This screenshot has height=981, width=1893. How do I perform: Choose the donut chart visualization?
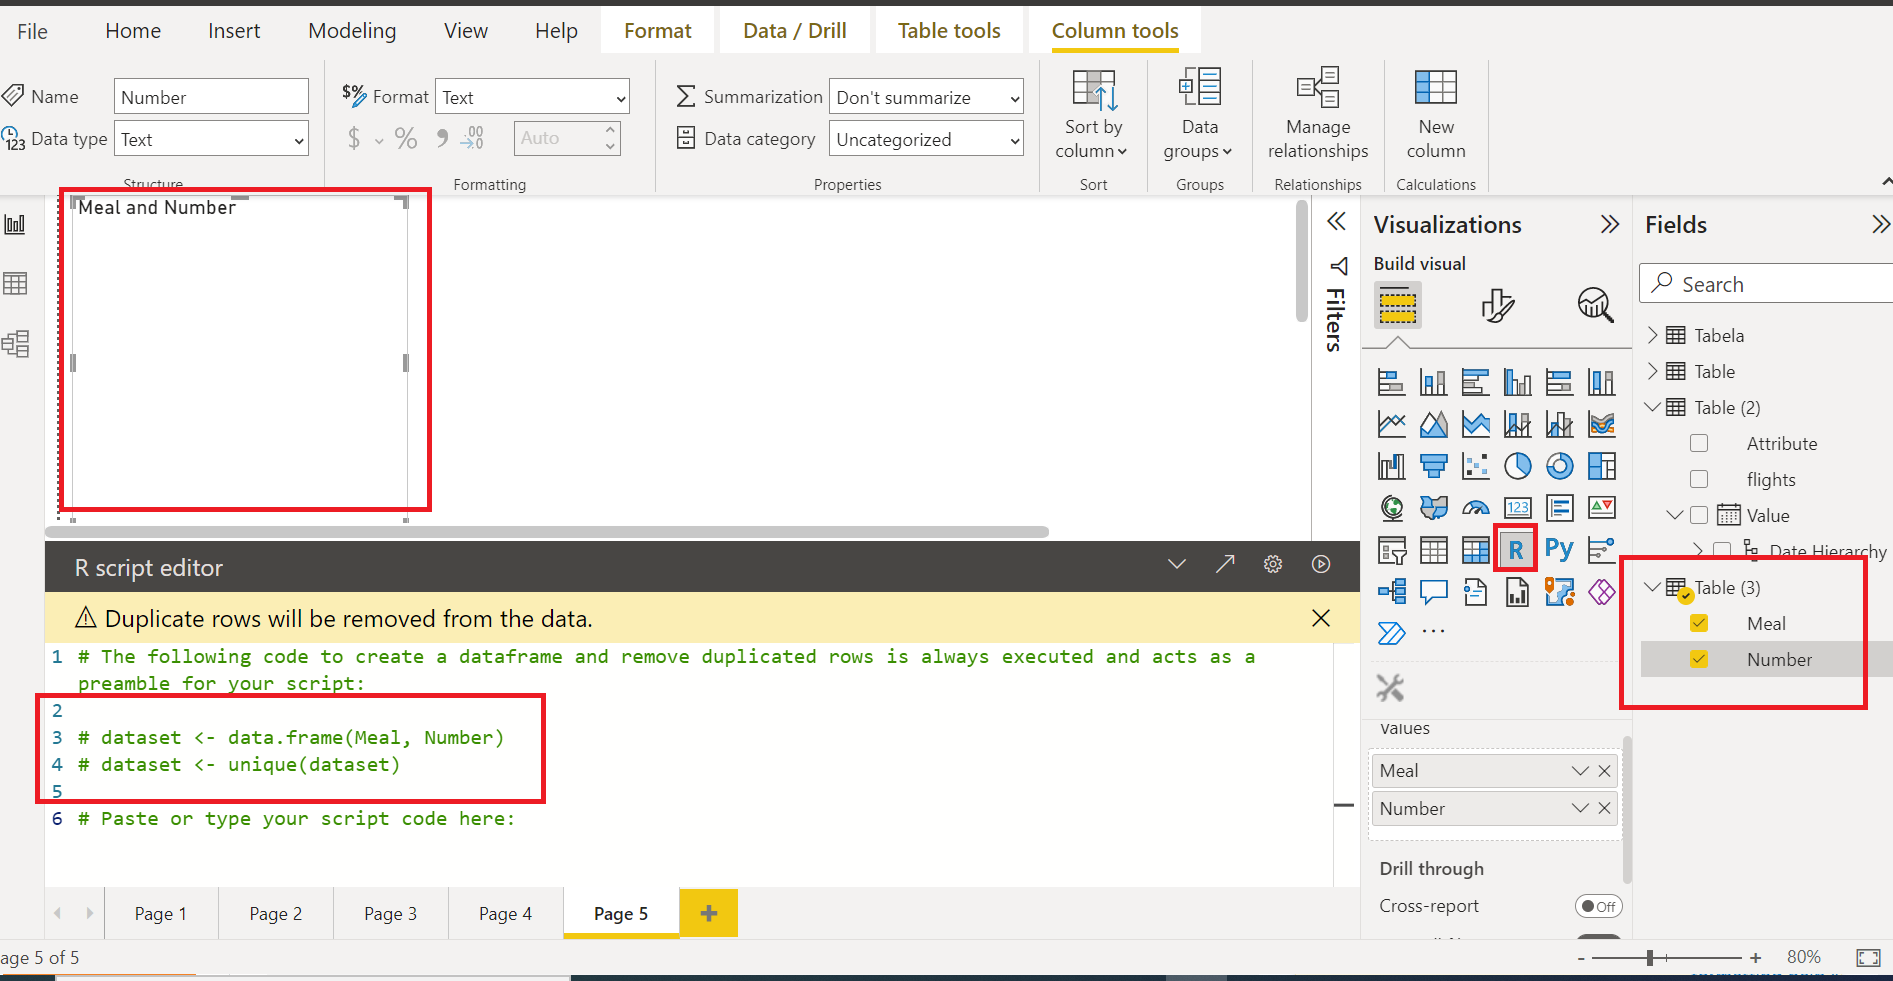[x=1559, y=466]
